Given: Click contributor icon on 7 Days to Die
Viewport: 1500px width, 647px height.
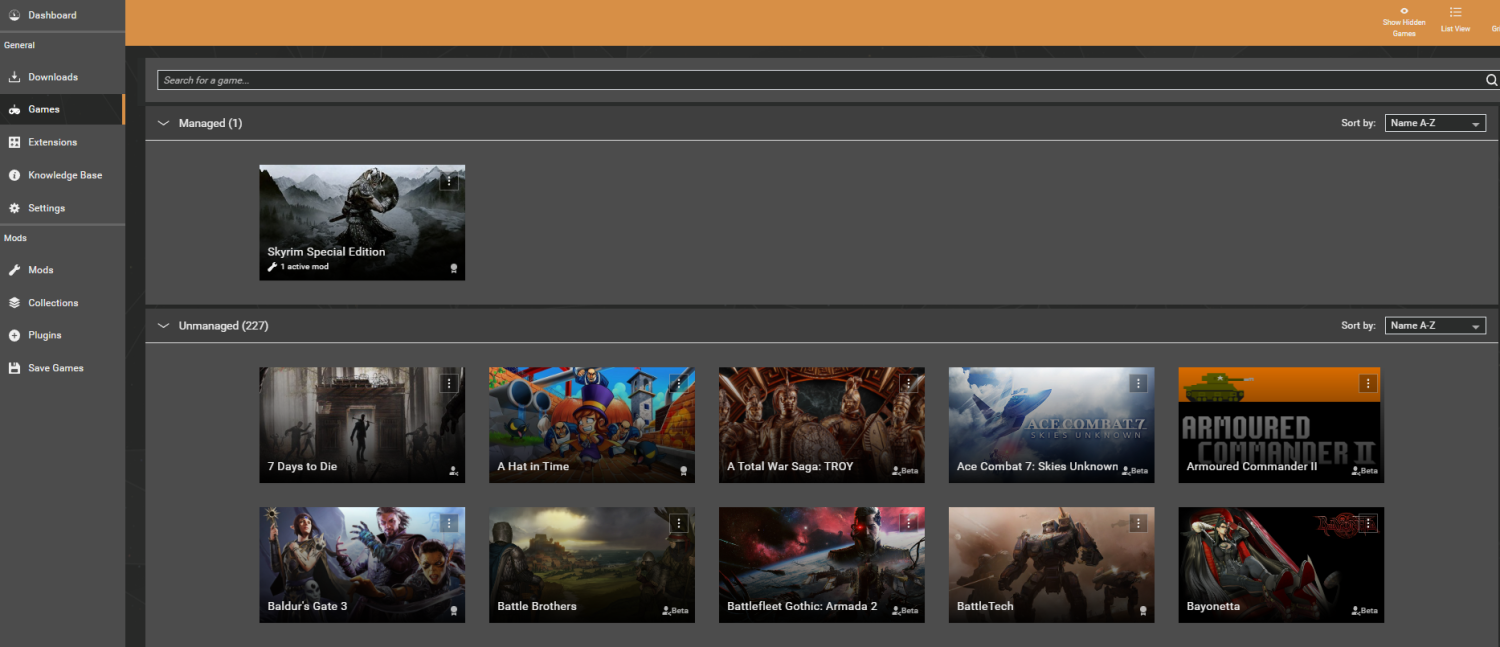Looking at the screenshot, I should 454,470.
